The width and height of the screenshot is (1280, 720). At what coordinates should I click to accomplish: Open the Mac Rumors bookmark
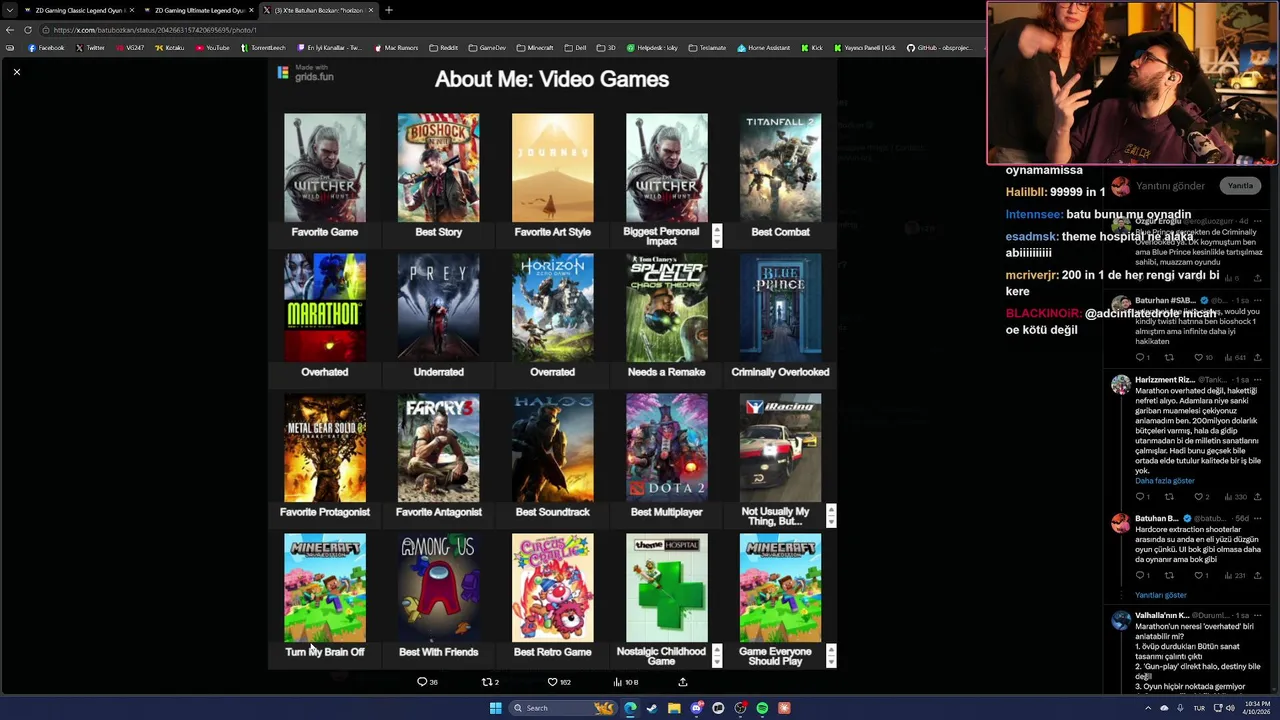pos(396,48)
